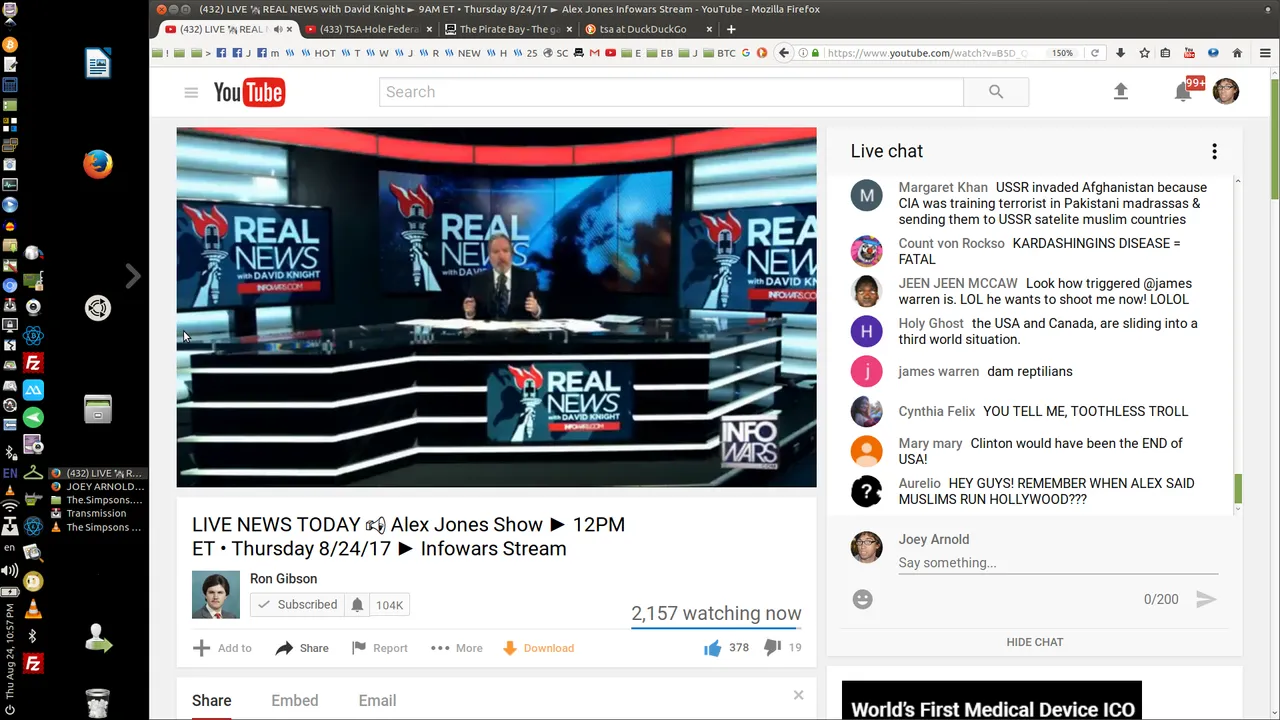Launch Firefox from the desktop icon
1280x720 pixels.
tap(97, 164)
